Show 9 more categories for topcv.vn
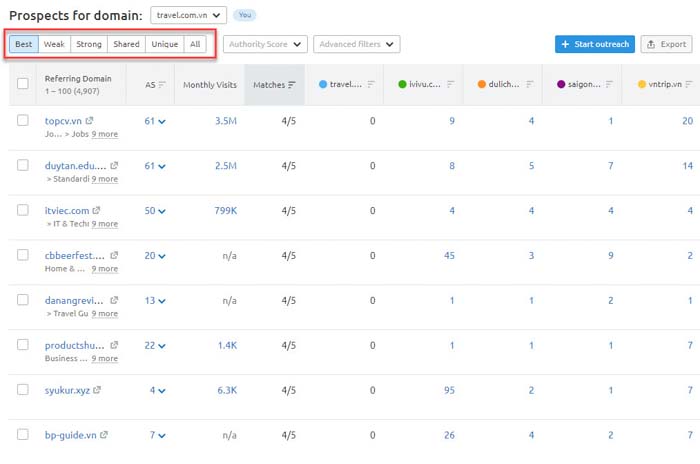This screenshot has width=700, height=464. tap(105, 134)
